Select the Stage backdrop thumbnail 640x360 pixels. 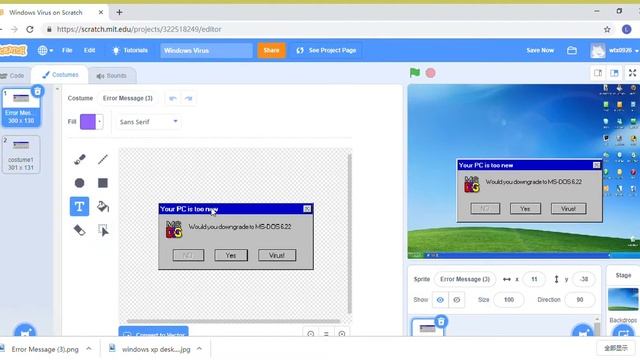(x=623, y=299)
